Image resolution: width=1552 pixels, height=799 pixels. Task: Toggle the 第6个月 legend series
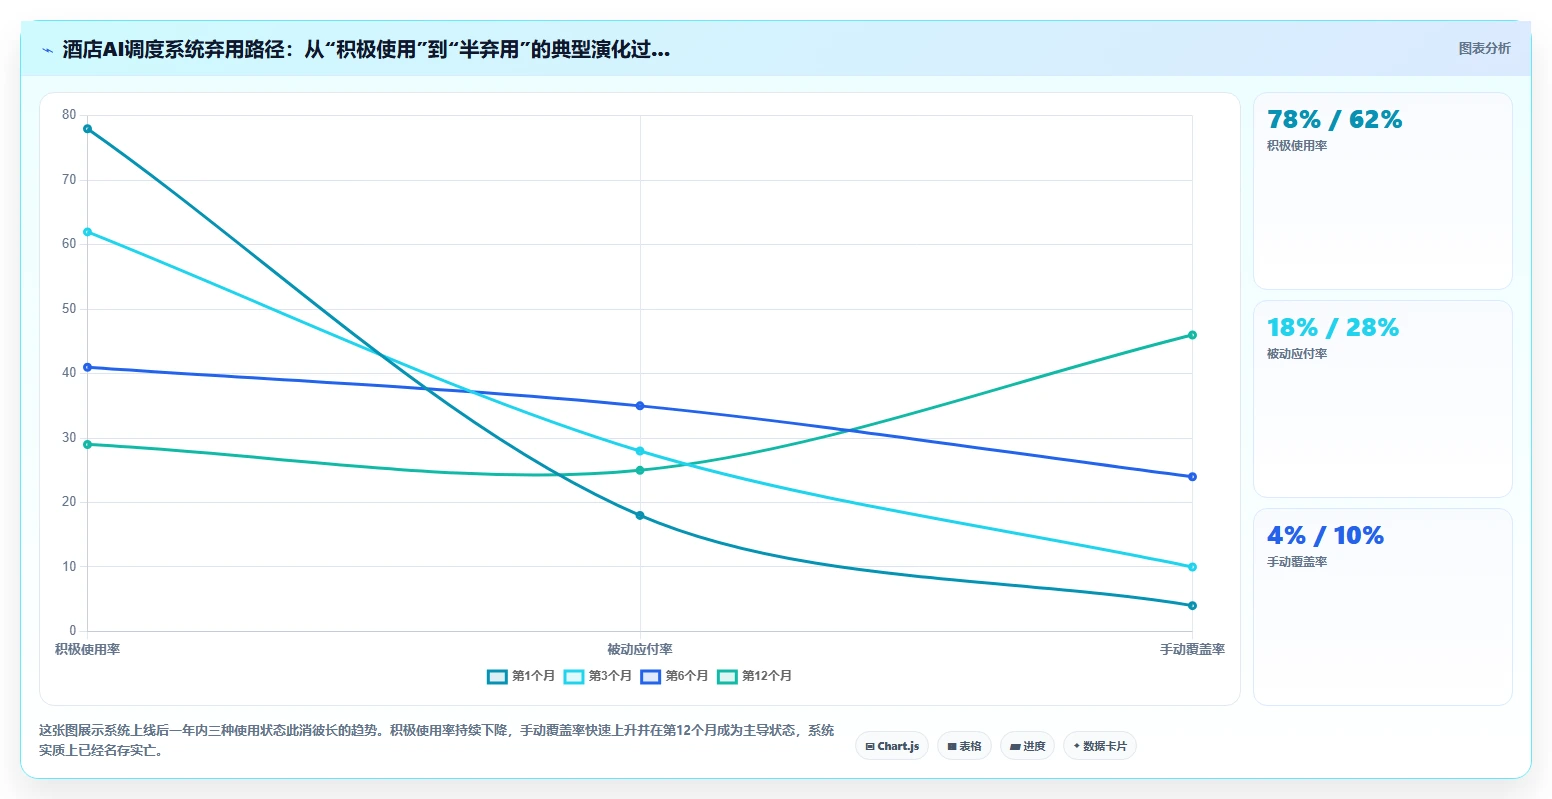coord(675,676)
